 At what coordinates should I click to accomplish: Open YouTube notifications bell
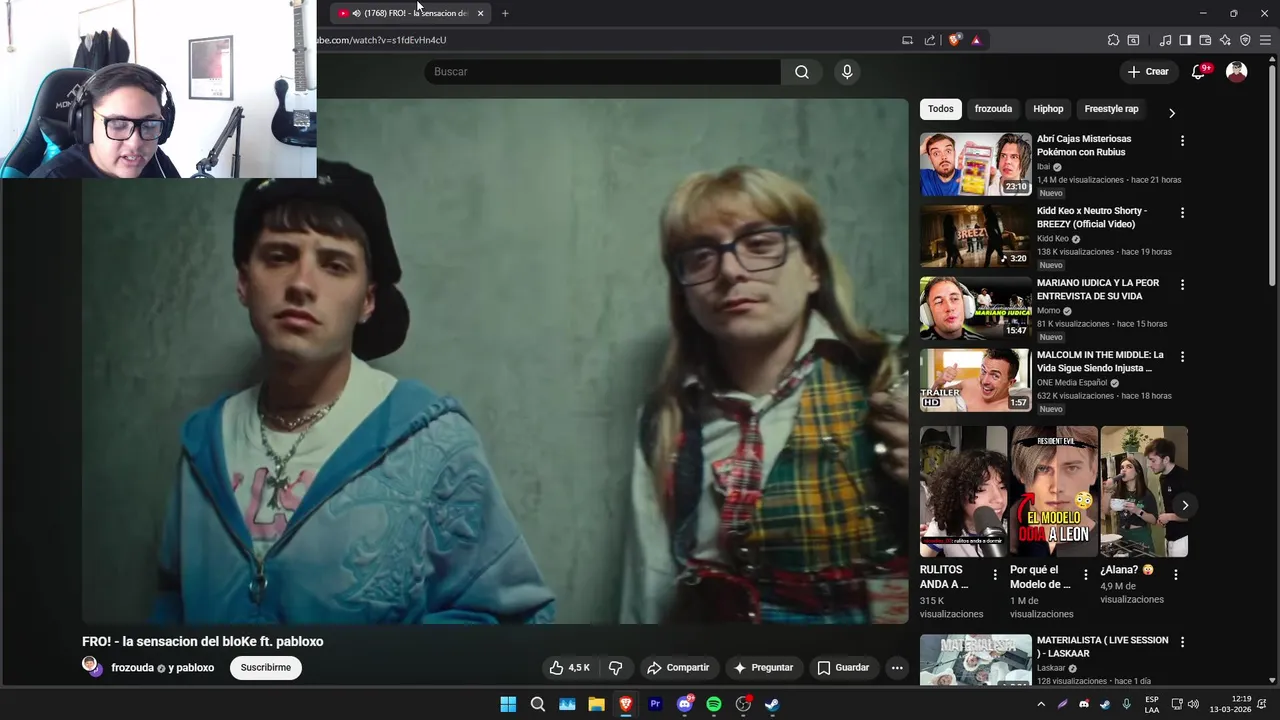pos(1199,72)
